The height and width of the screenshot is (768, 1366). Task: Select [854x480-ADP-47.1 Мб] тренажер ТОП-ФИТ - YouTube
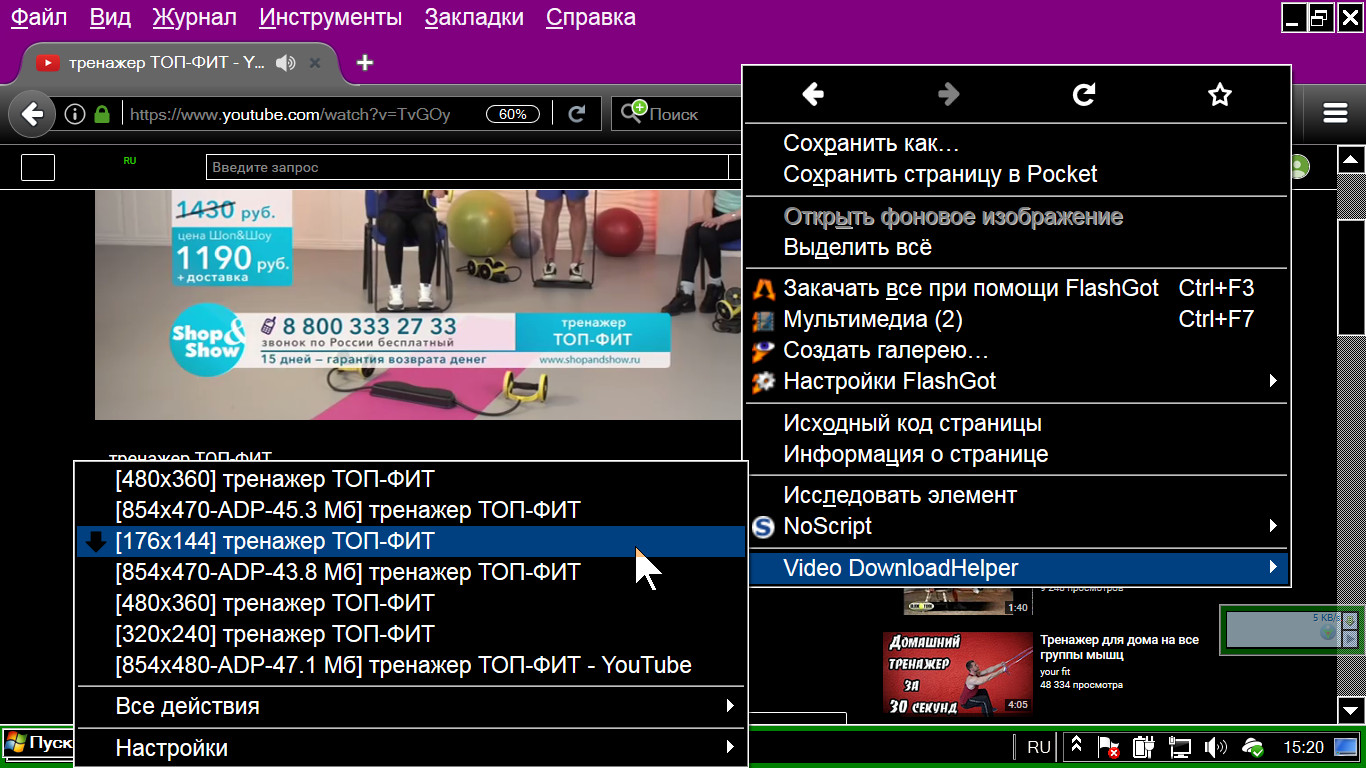pyautogui.click(x=411, y=665)
